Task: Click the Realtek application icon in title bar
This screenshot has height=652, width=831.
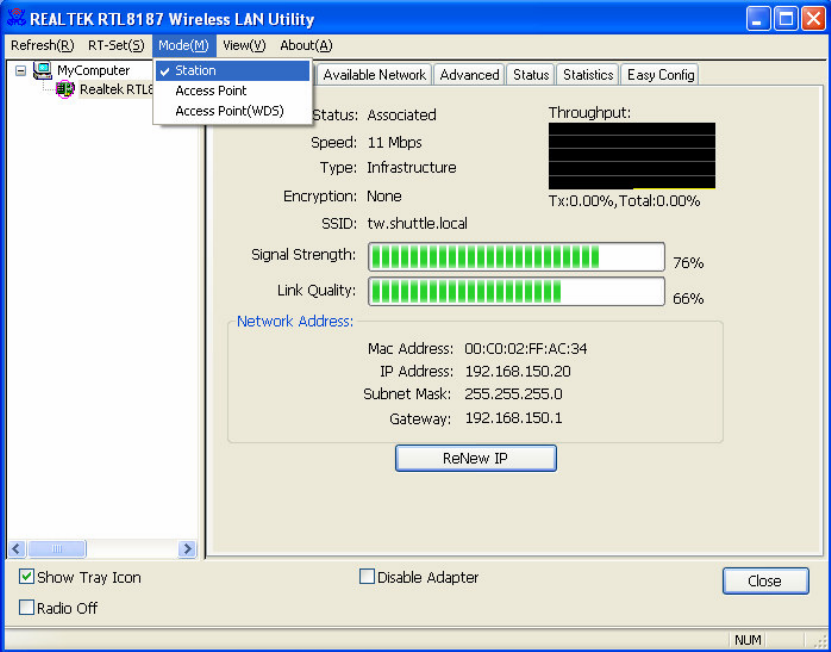Action: [x=16, y=18]
